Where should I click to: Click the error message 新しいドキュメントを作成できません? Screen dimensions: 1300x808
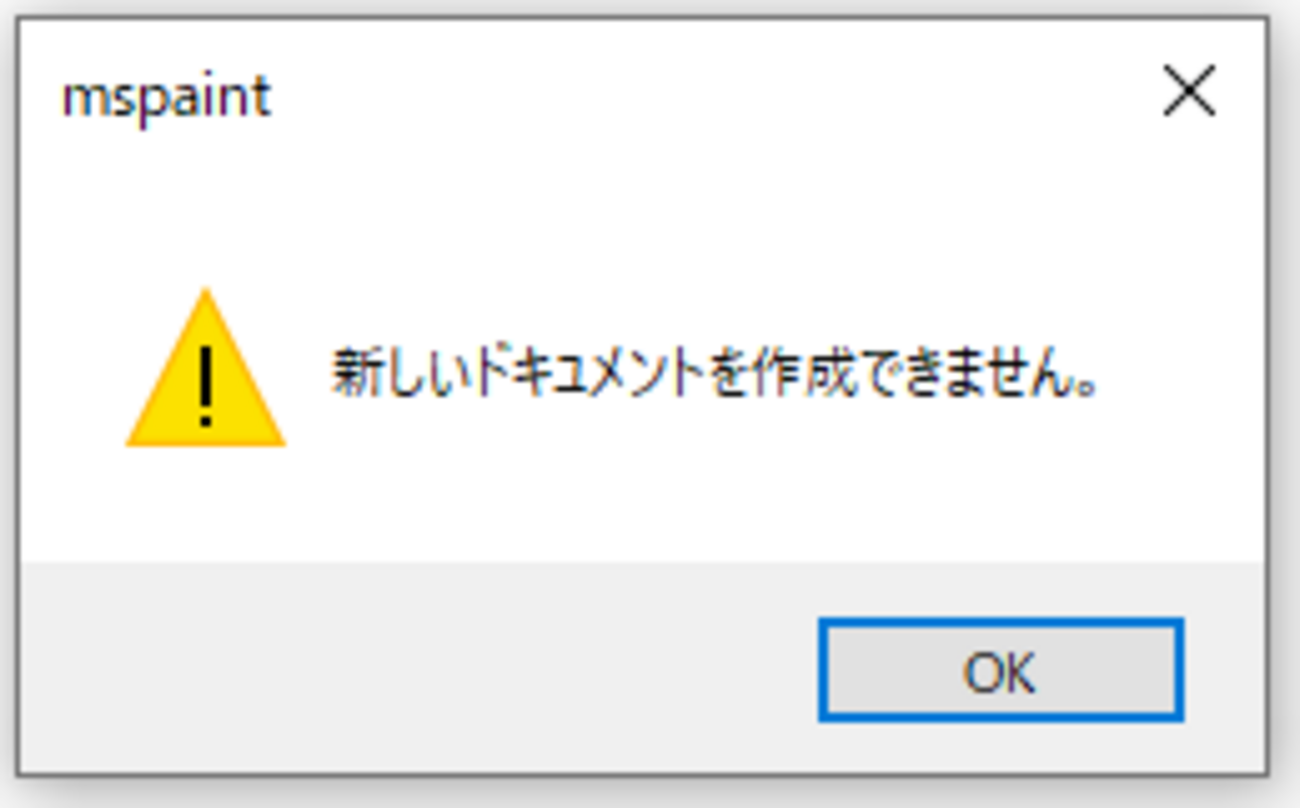click(714, 374)
